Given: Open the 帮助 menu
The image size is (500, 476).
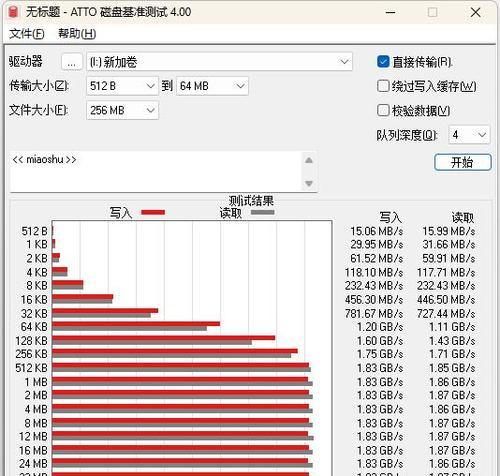Looking at the screenshot, I should coord(77,33).
